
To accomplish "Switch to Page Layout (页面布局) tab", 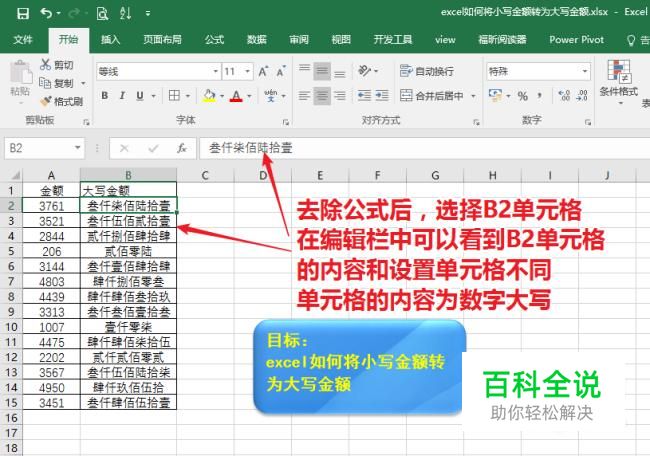I will (162, 40).
